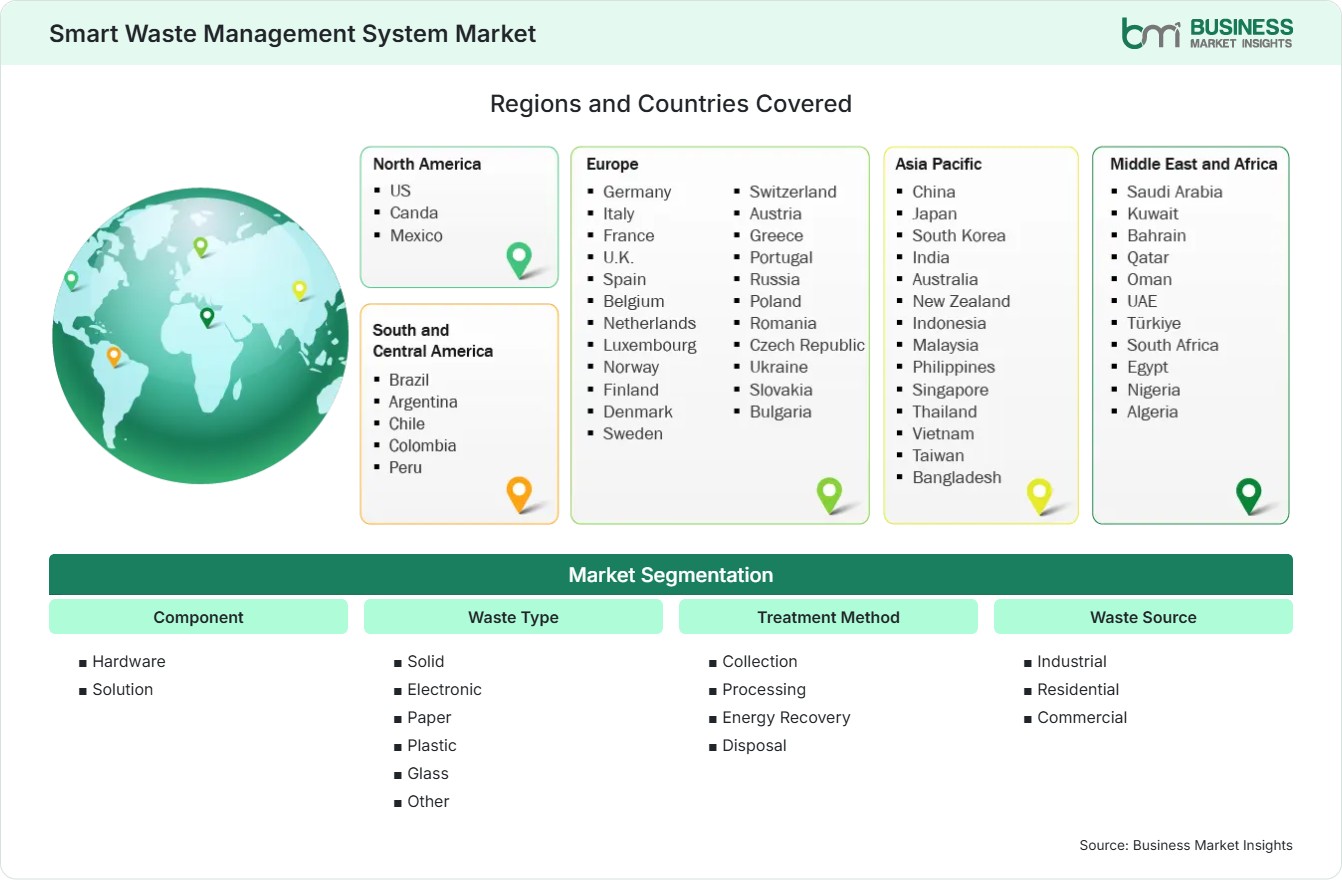The width and height of the screenshot is (1342, 880).
Task: Click the Business Market Insights logo
Action: [x=1207, y=32]
